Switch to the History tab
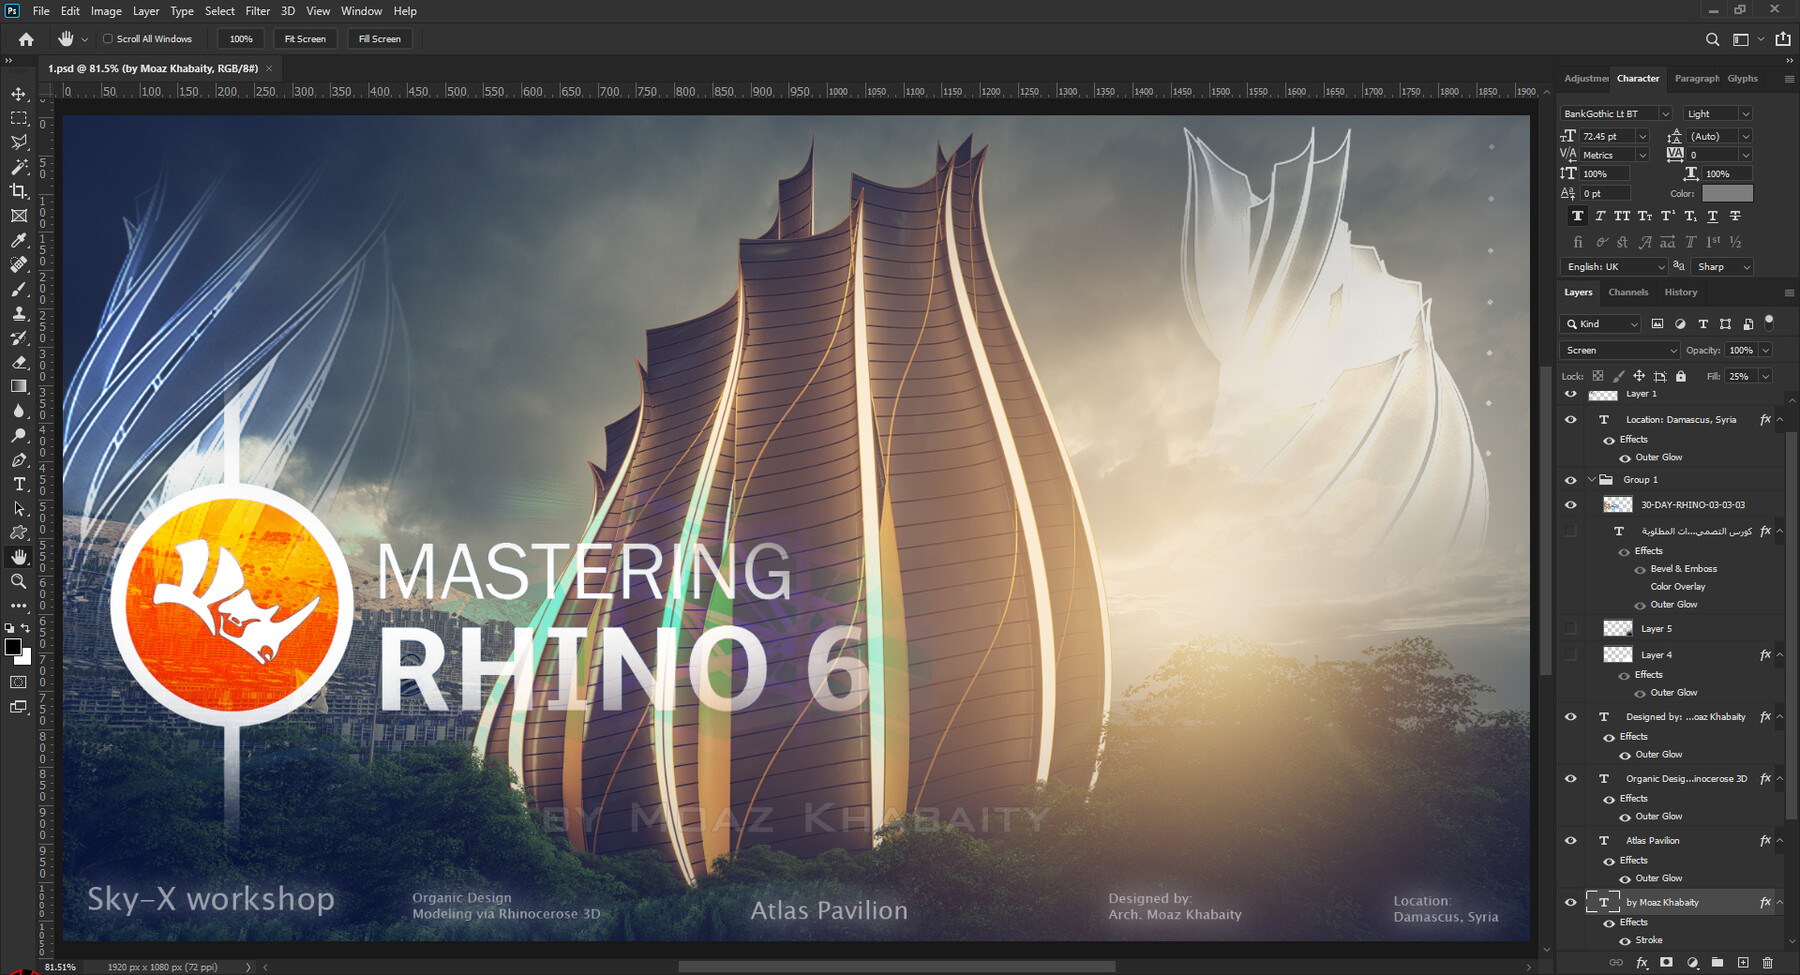 (1681, 293)
